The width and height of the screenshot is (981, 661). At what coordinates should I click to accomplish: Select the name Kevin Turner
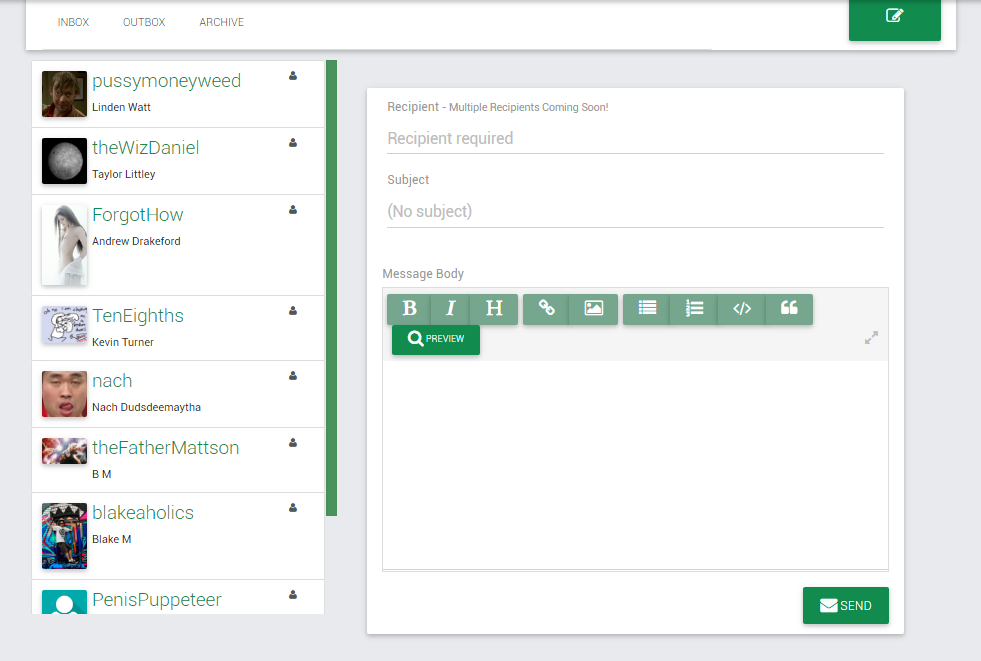(x=123, y=343)
